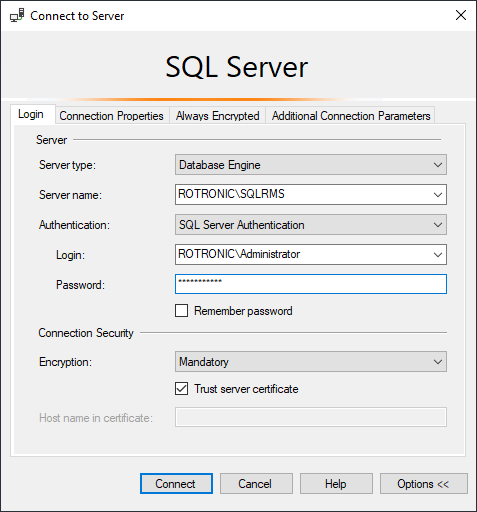Viewport: 477px width, 512px height.
Task: Open Help for this dialog
Action: (x=336, y=483)
